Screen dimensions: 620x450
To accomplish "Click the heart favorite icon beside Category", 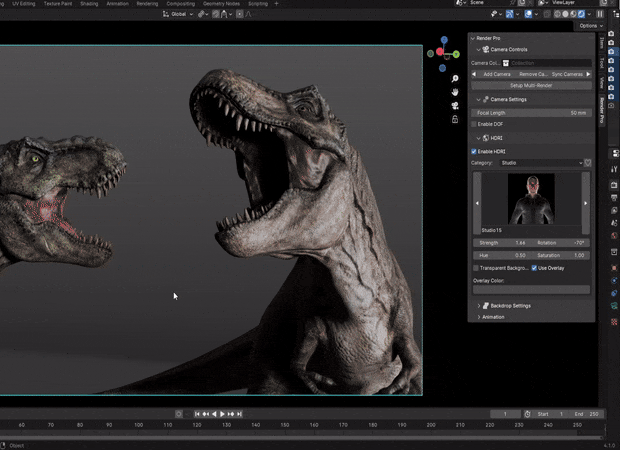I will pos(588,162).
